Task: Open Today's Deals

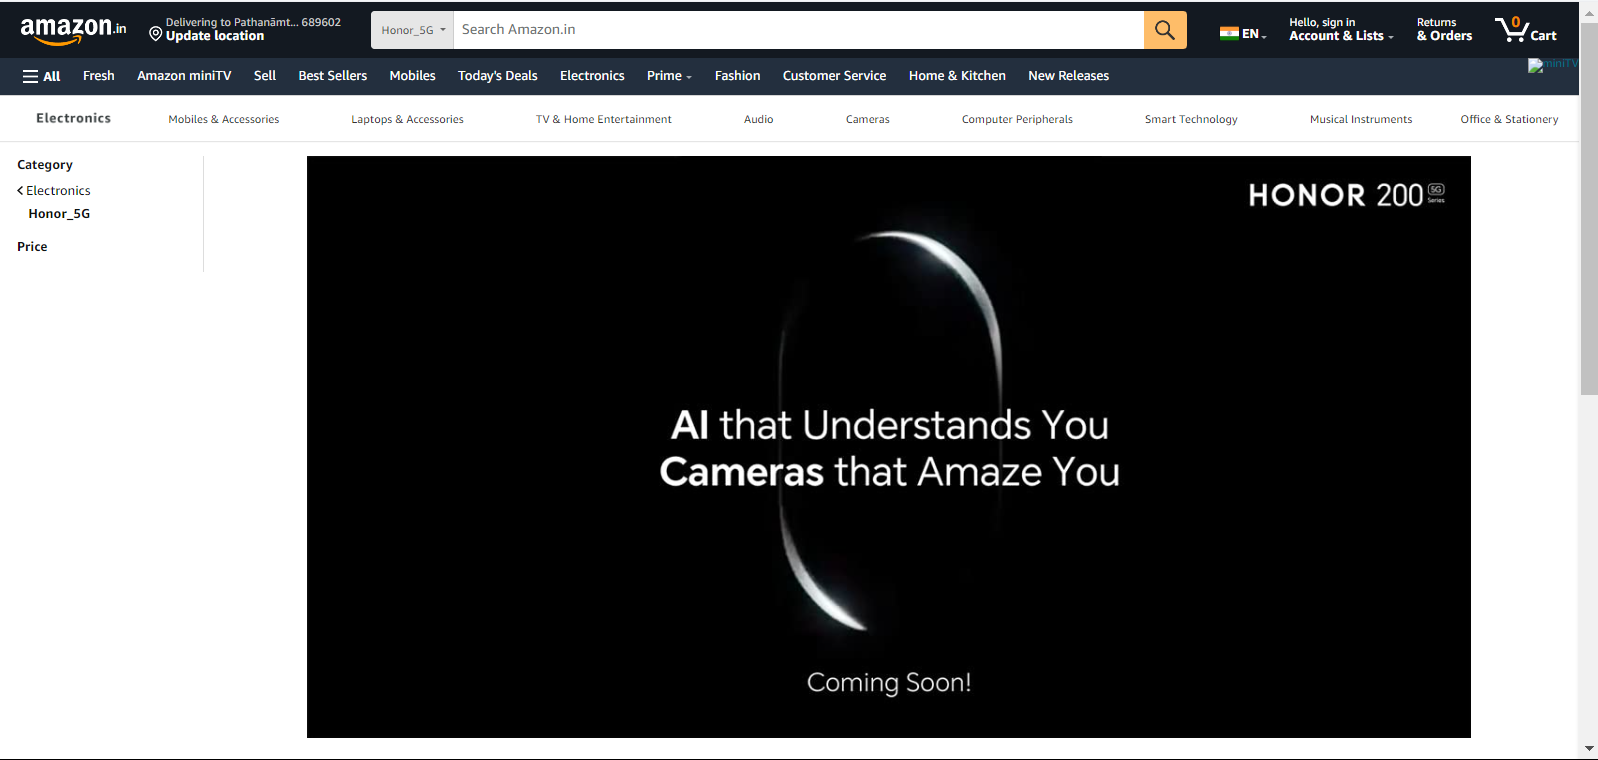Action: [x=498, y=76]
